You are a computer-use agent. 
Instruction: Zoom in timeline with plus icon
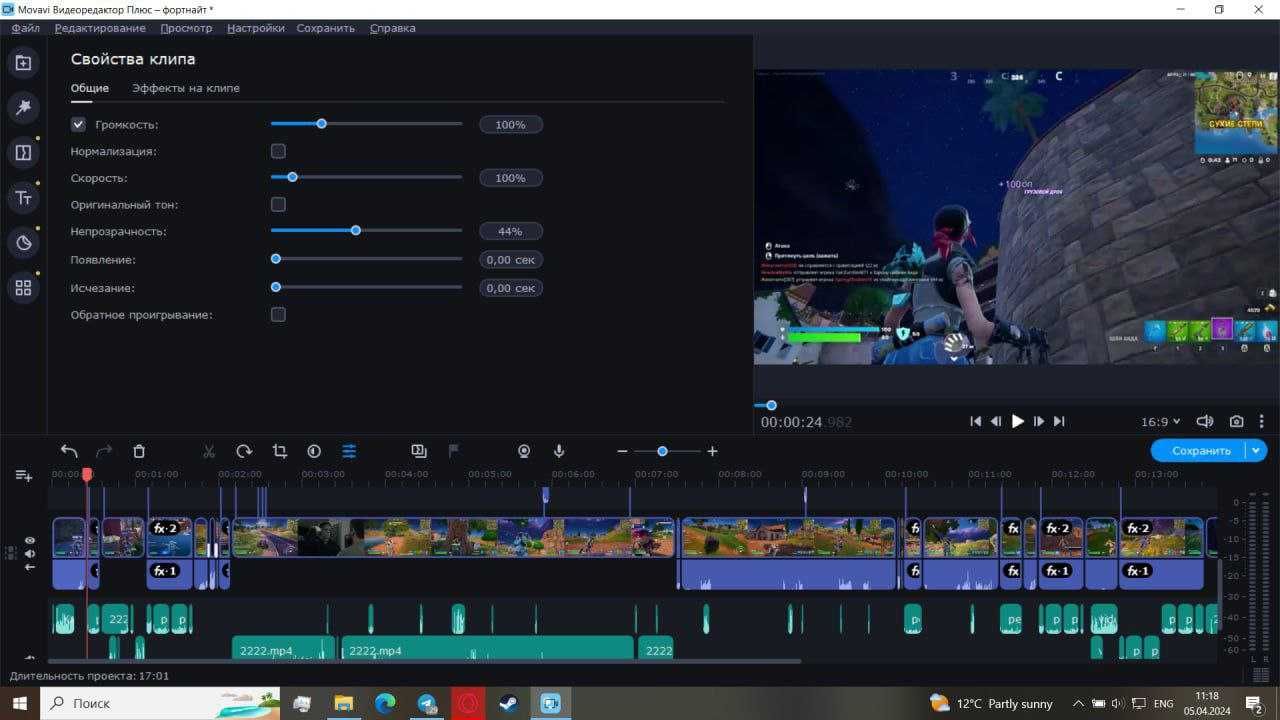coord(712,452)
